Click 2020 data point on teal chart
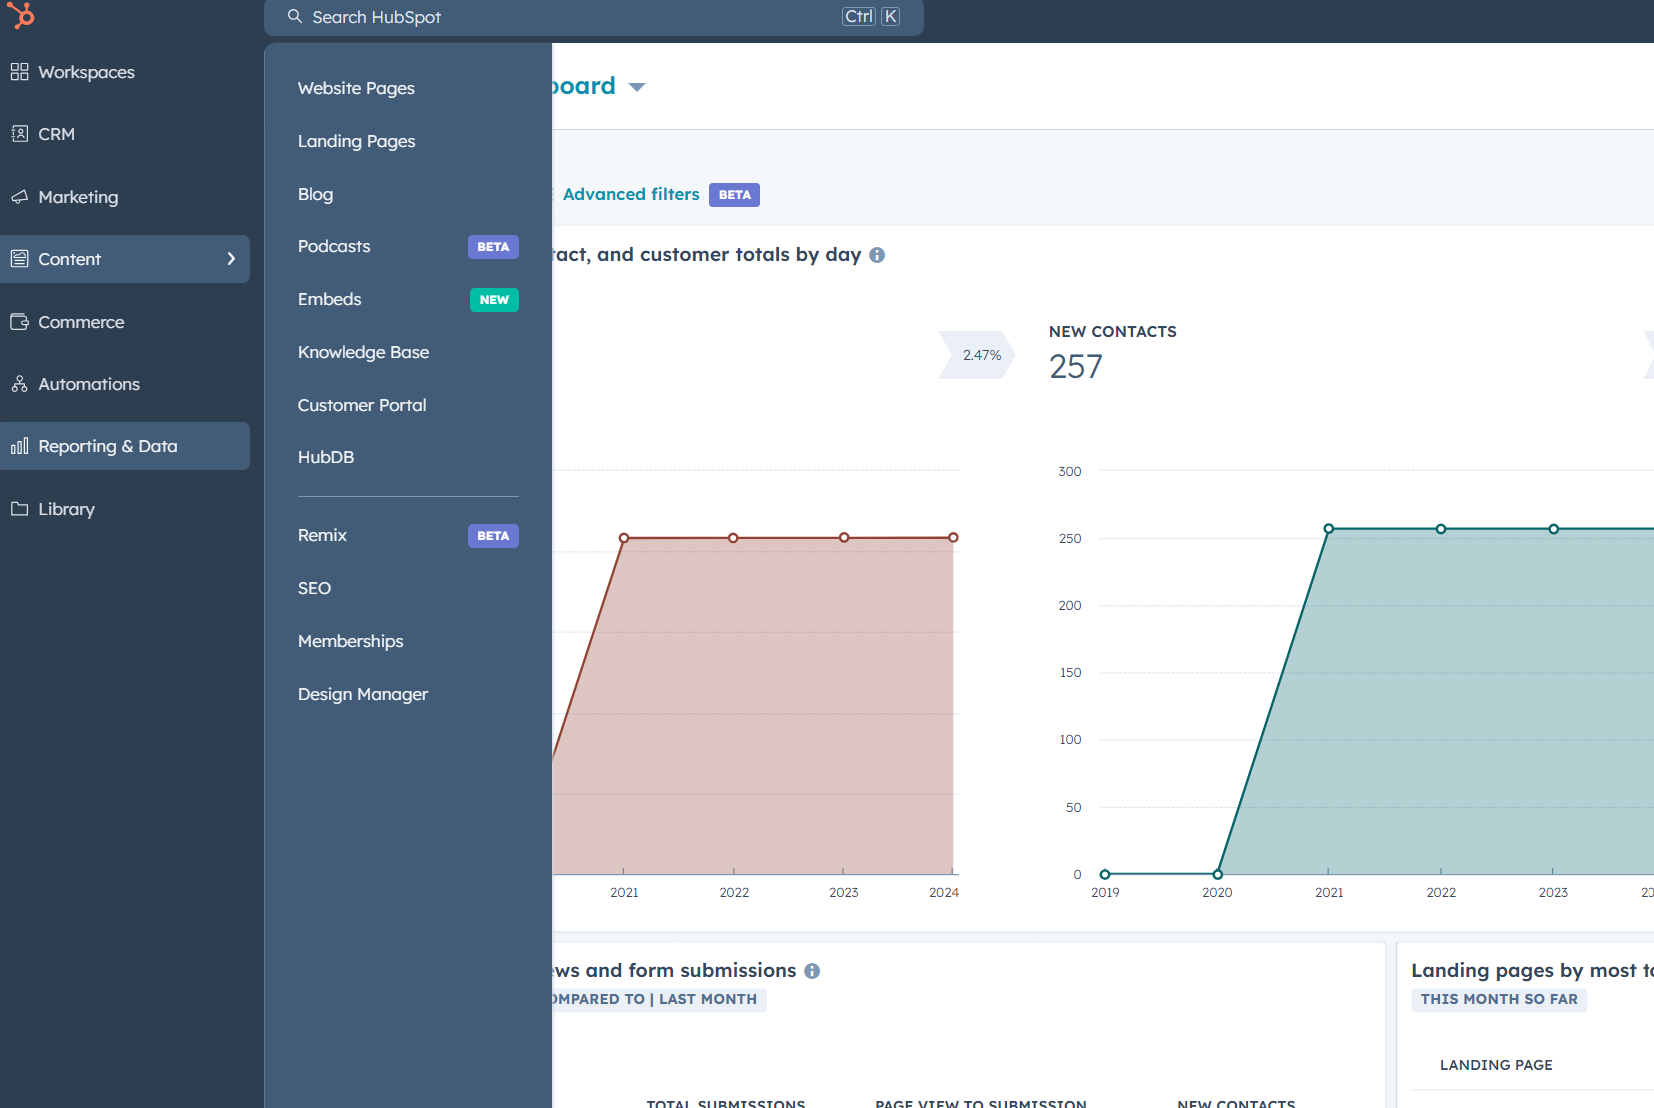Screen dimensions: 1654x1108 point(1217,874)
